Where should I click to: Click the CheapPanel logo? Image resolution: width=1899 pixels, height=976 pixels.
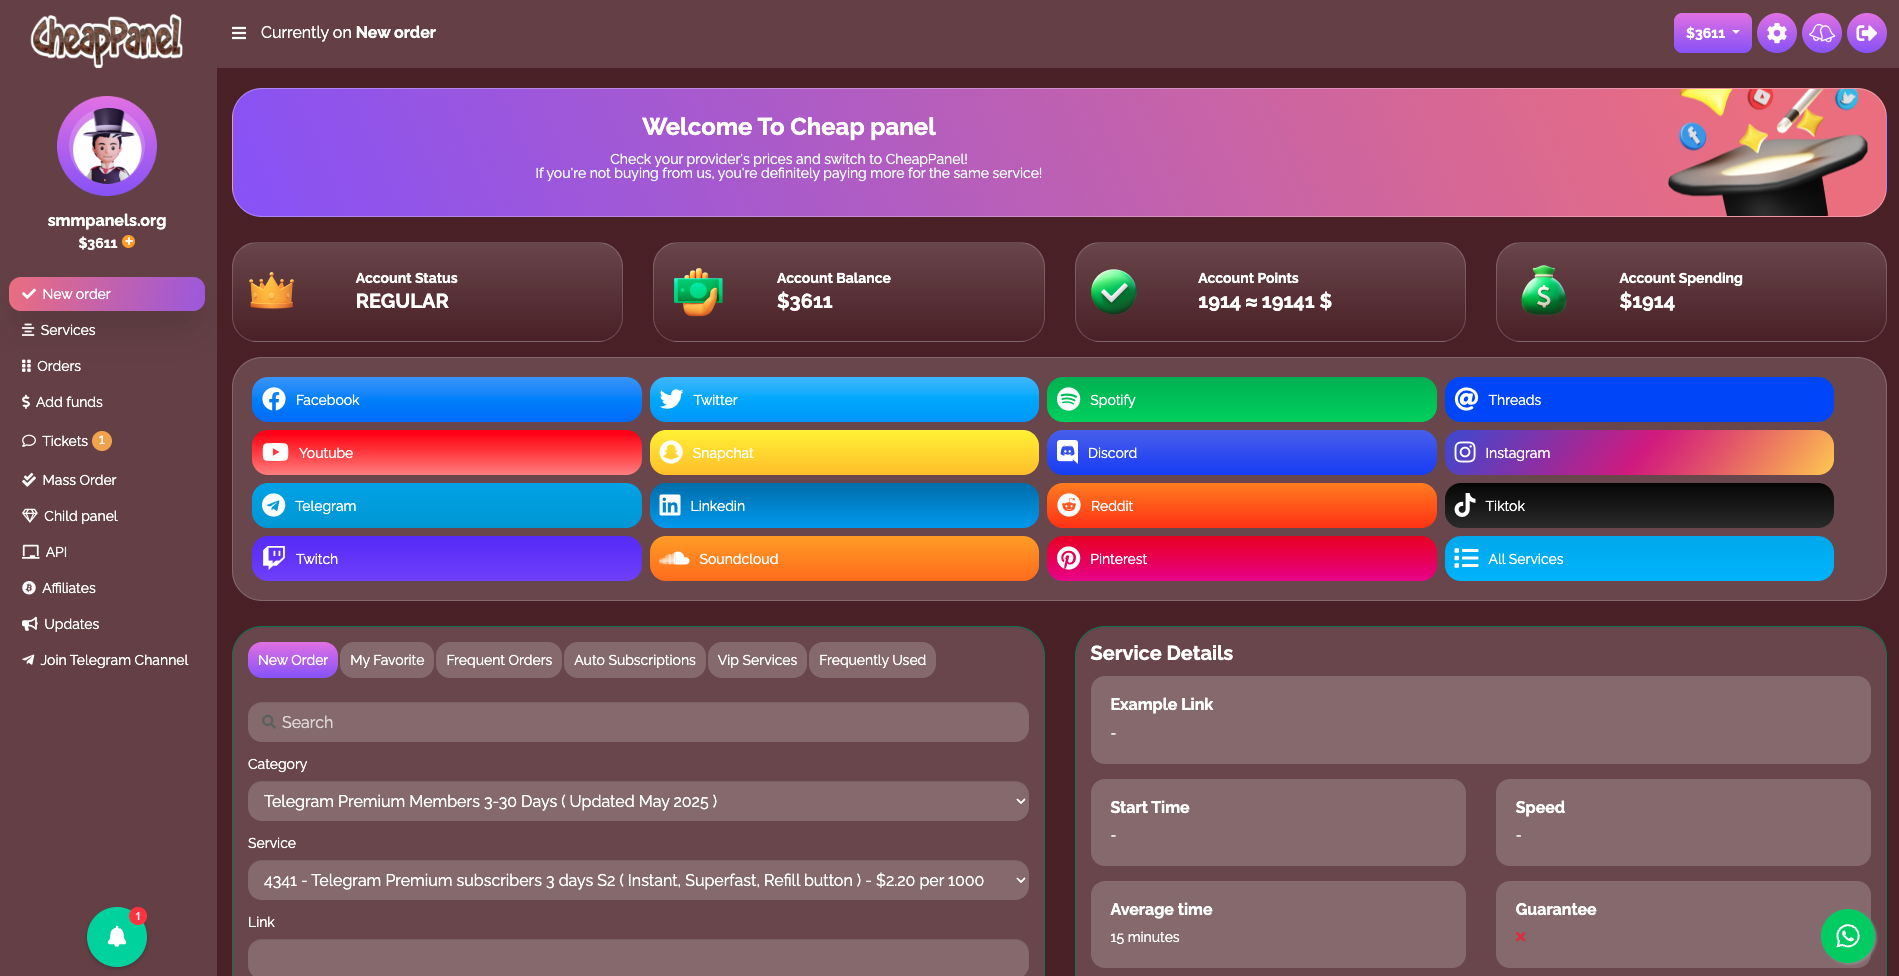[107, 39]
